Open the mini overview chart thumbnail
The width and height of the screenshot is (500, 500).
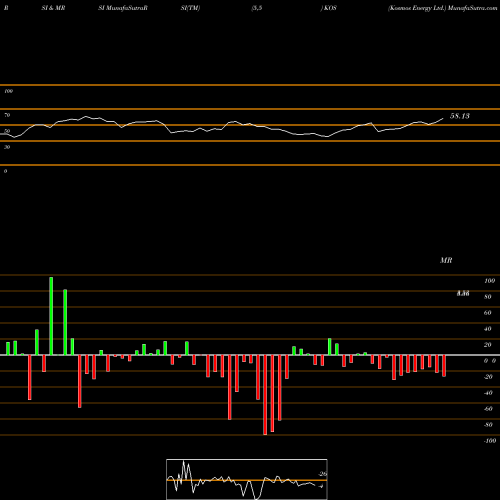click(247, 479)
